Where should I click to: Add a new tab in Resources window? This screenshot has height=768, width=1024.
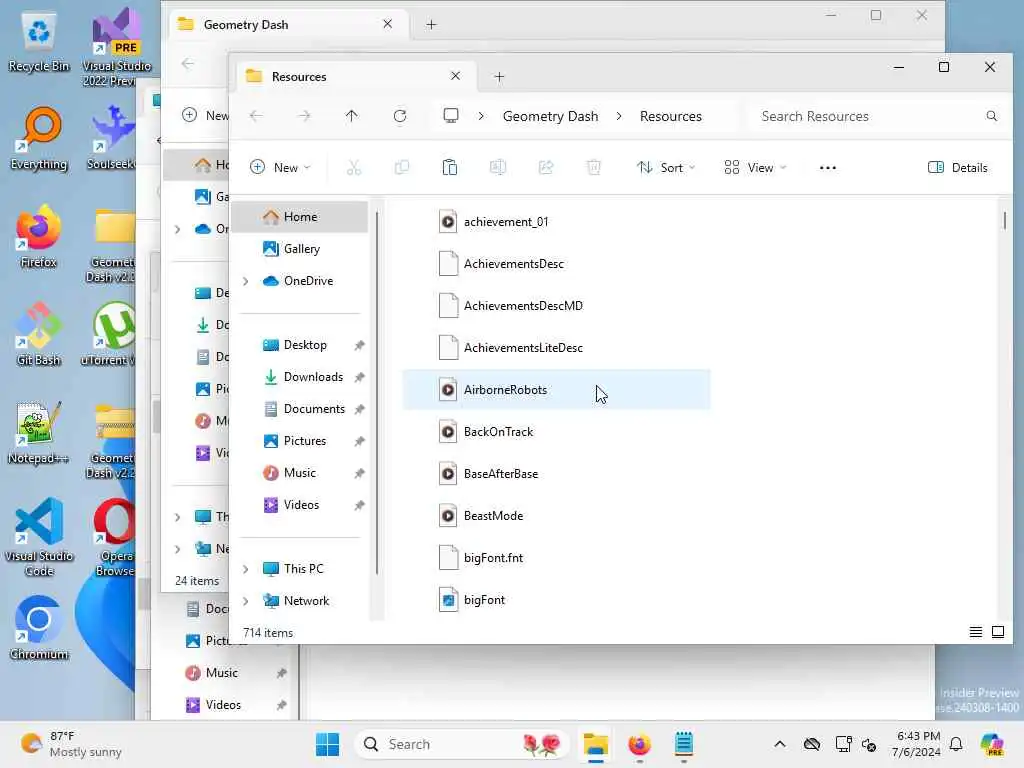499,76
